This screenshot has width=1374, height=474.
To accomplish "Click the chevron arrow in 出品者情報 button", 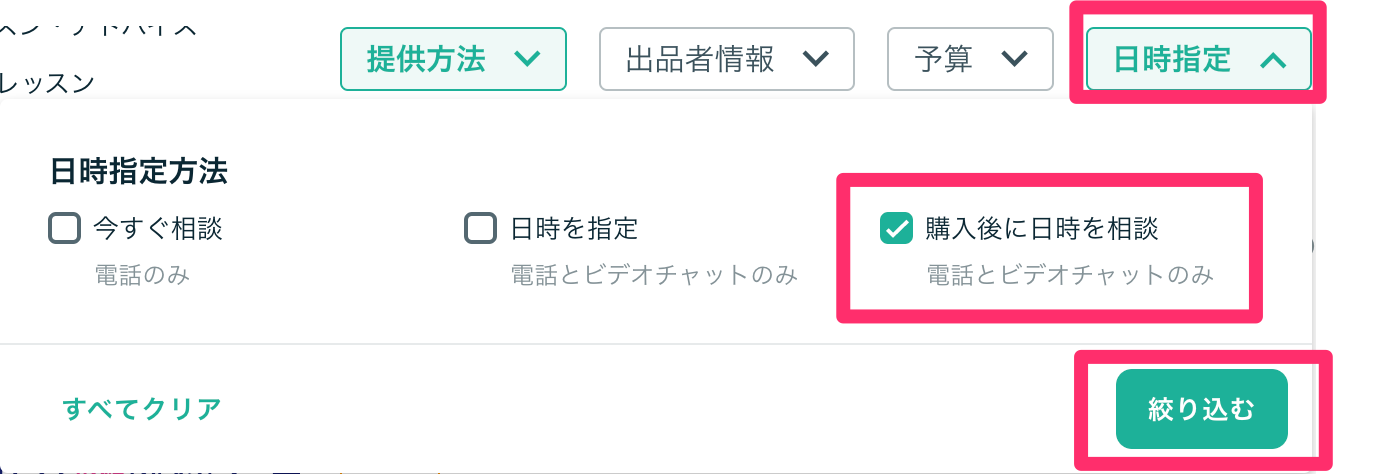I will coord(815,60).
